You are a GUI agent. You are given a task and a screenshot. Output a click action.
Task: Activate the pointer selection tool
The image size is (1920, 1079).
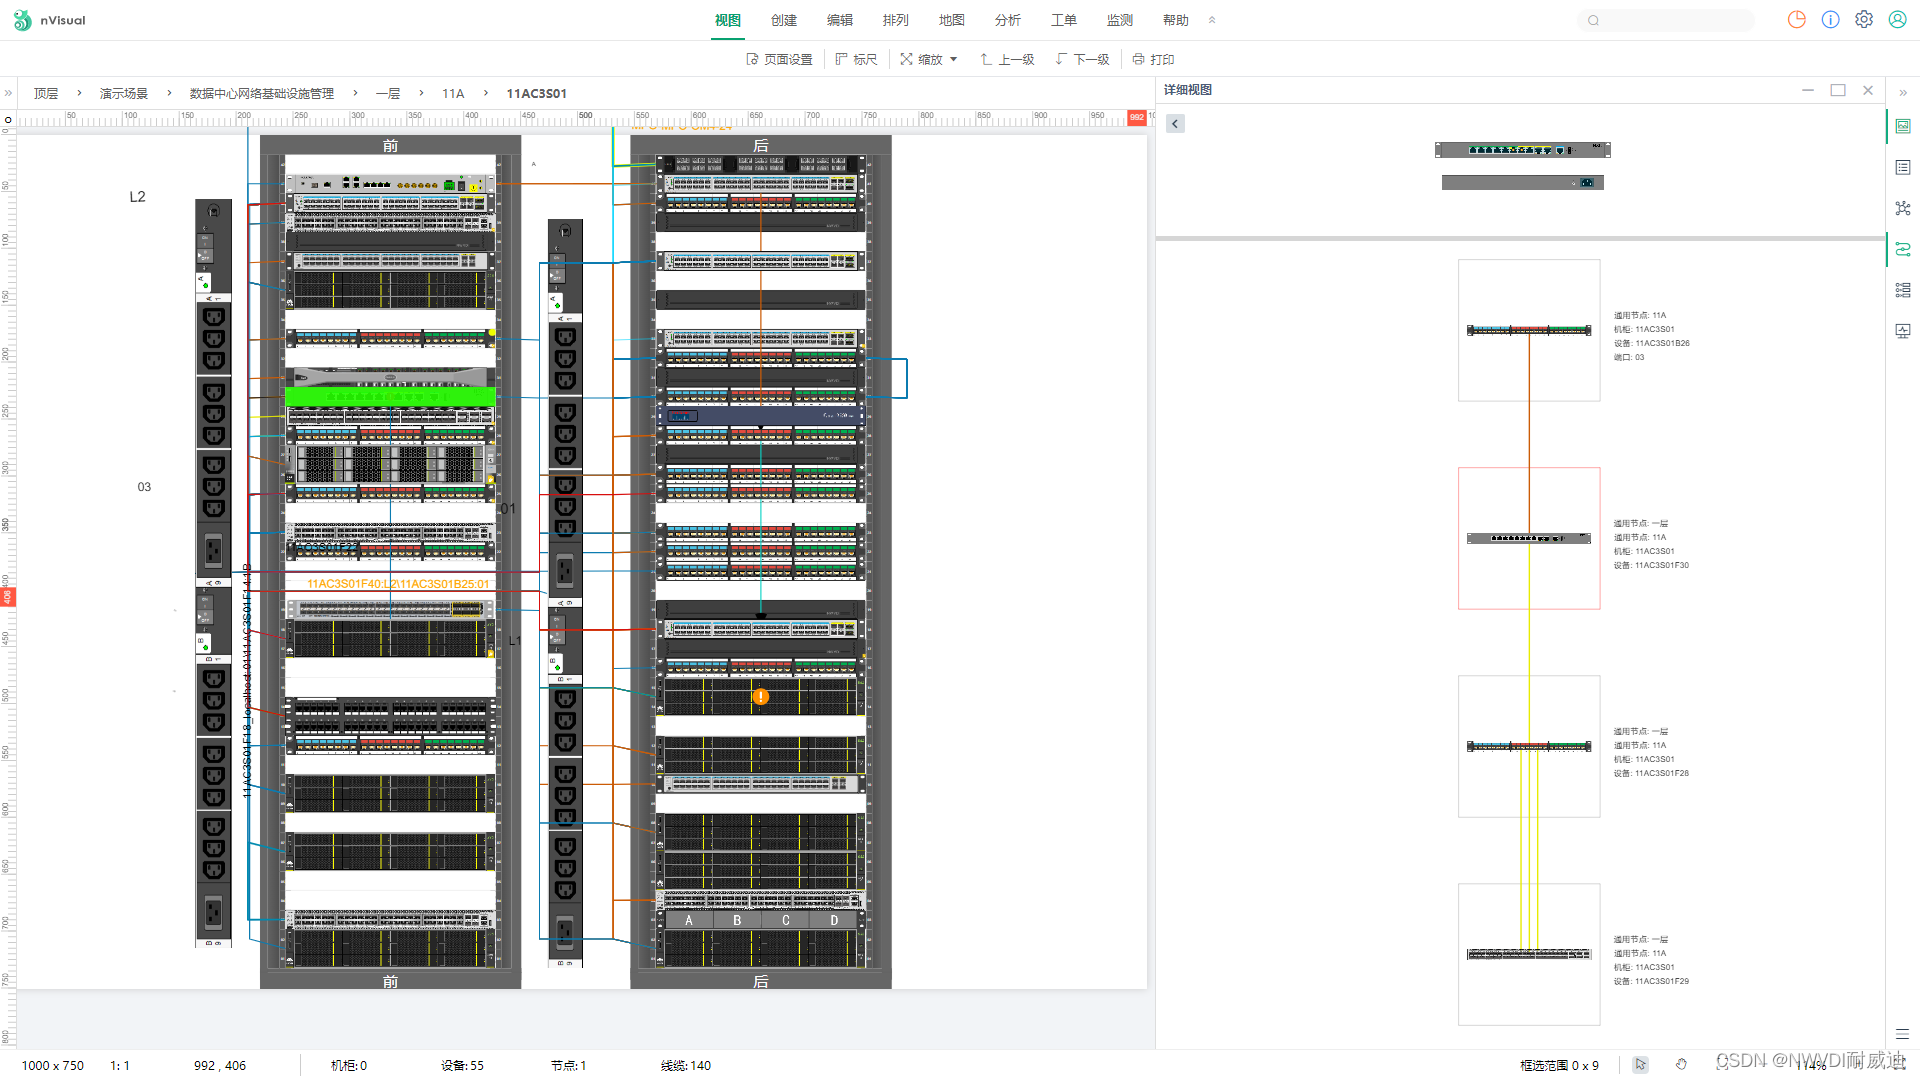click(x=1640, y=1065)
